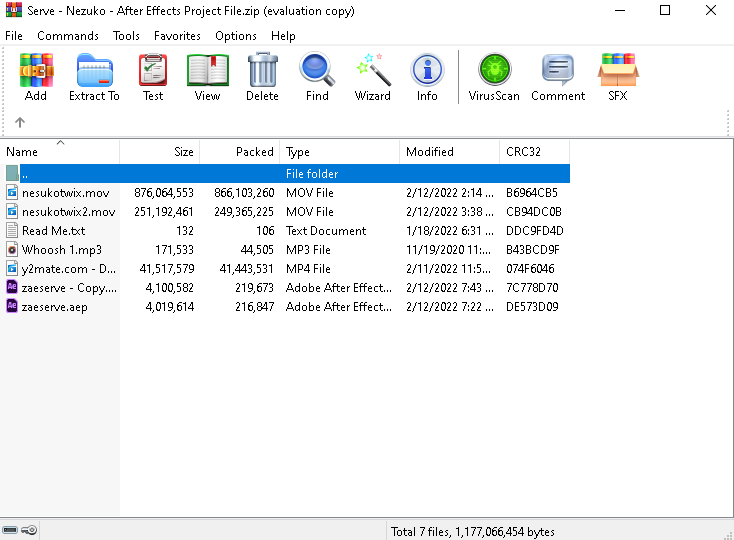Screen dimensions: 734x540
Task: Open the Favorites menu
Action: tap(177, 36)
